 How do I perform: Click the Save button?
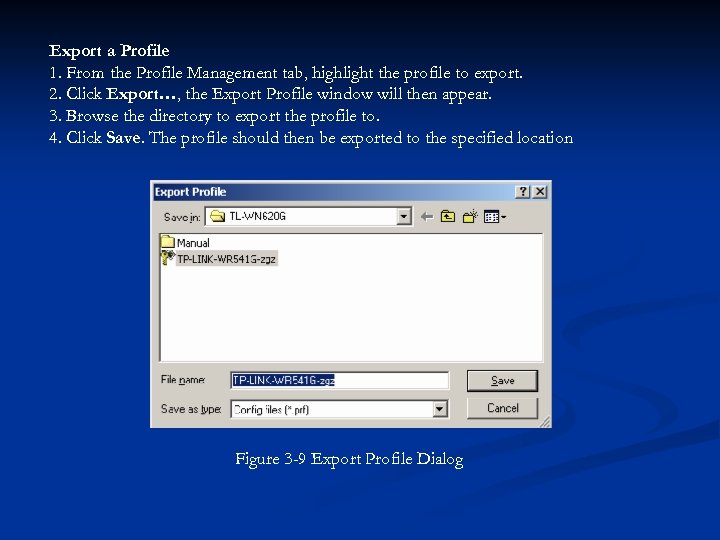(502, 381)
